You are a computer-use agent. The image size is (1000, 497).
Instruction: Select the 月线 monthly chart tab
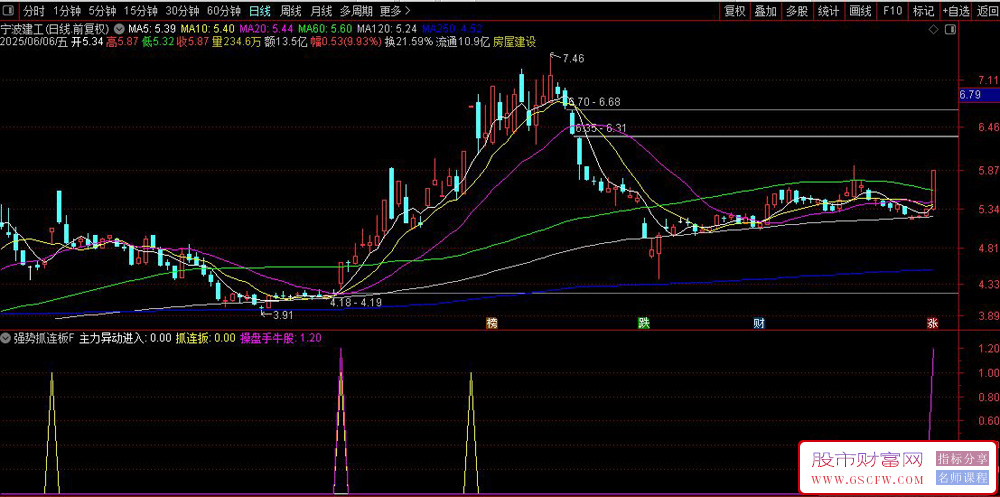coord(321,11)
